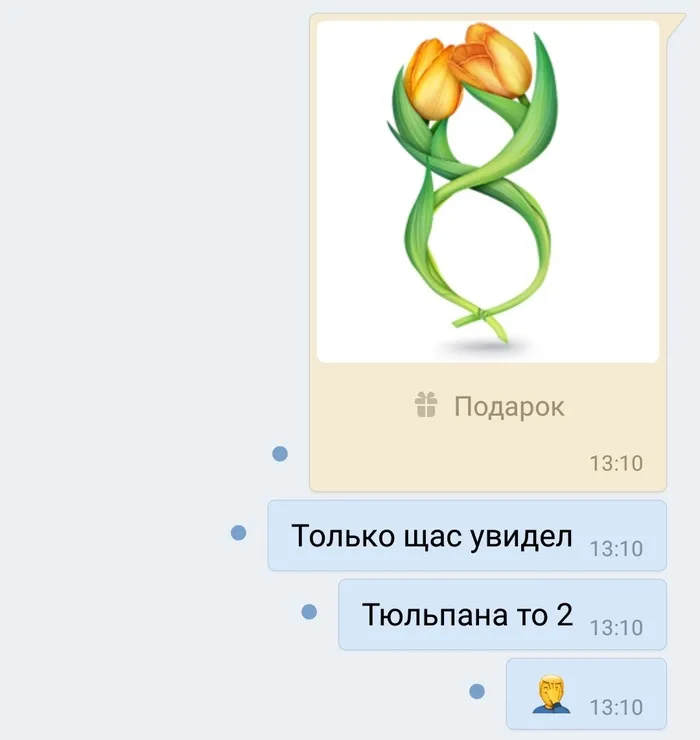Click the gift box icon beside Подарок

click(426, 405)
